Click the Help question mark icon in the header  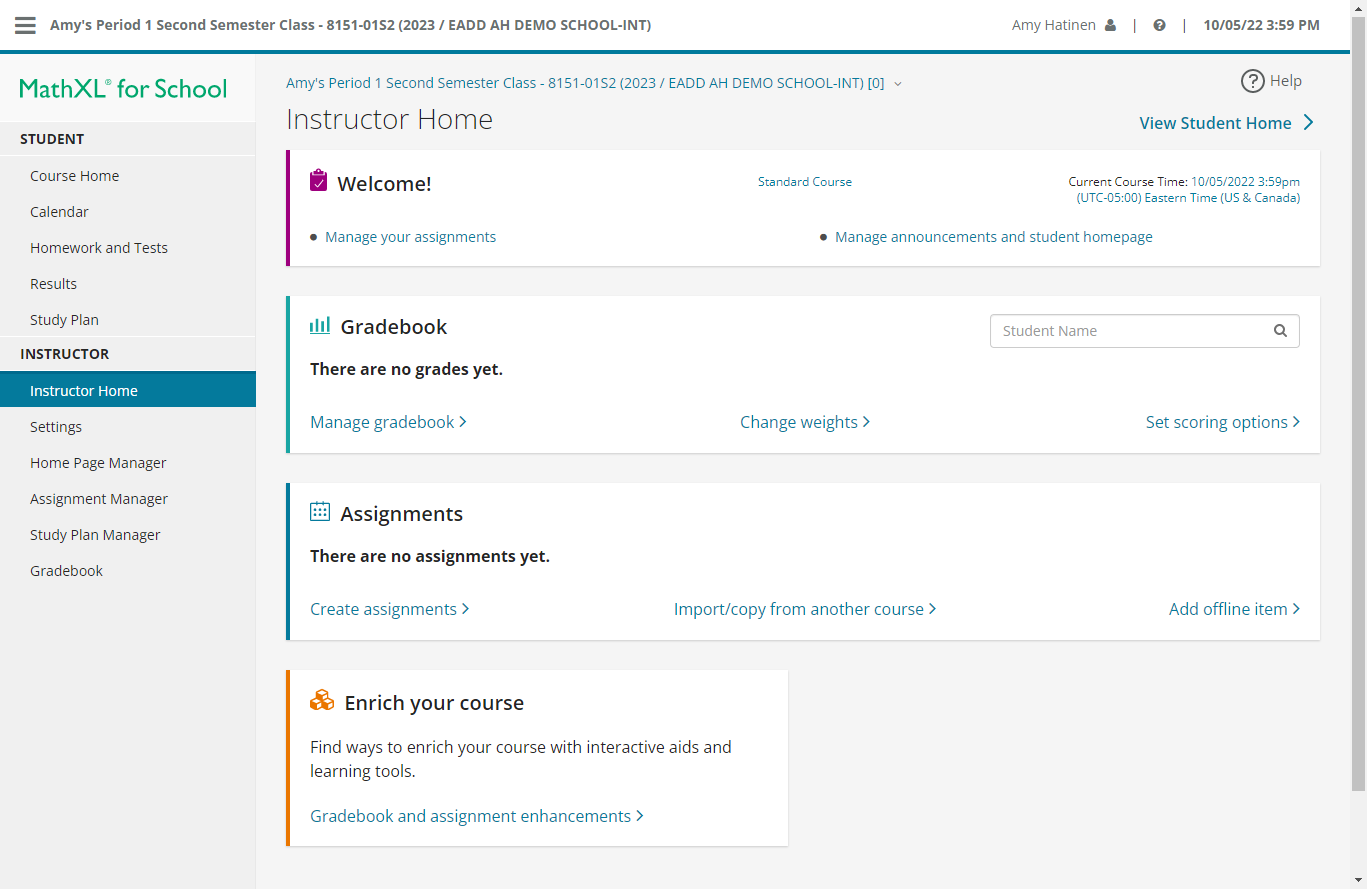[1159, 24]
